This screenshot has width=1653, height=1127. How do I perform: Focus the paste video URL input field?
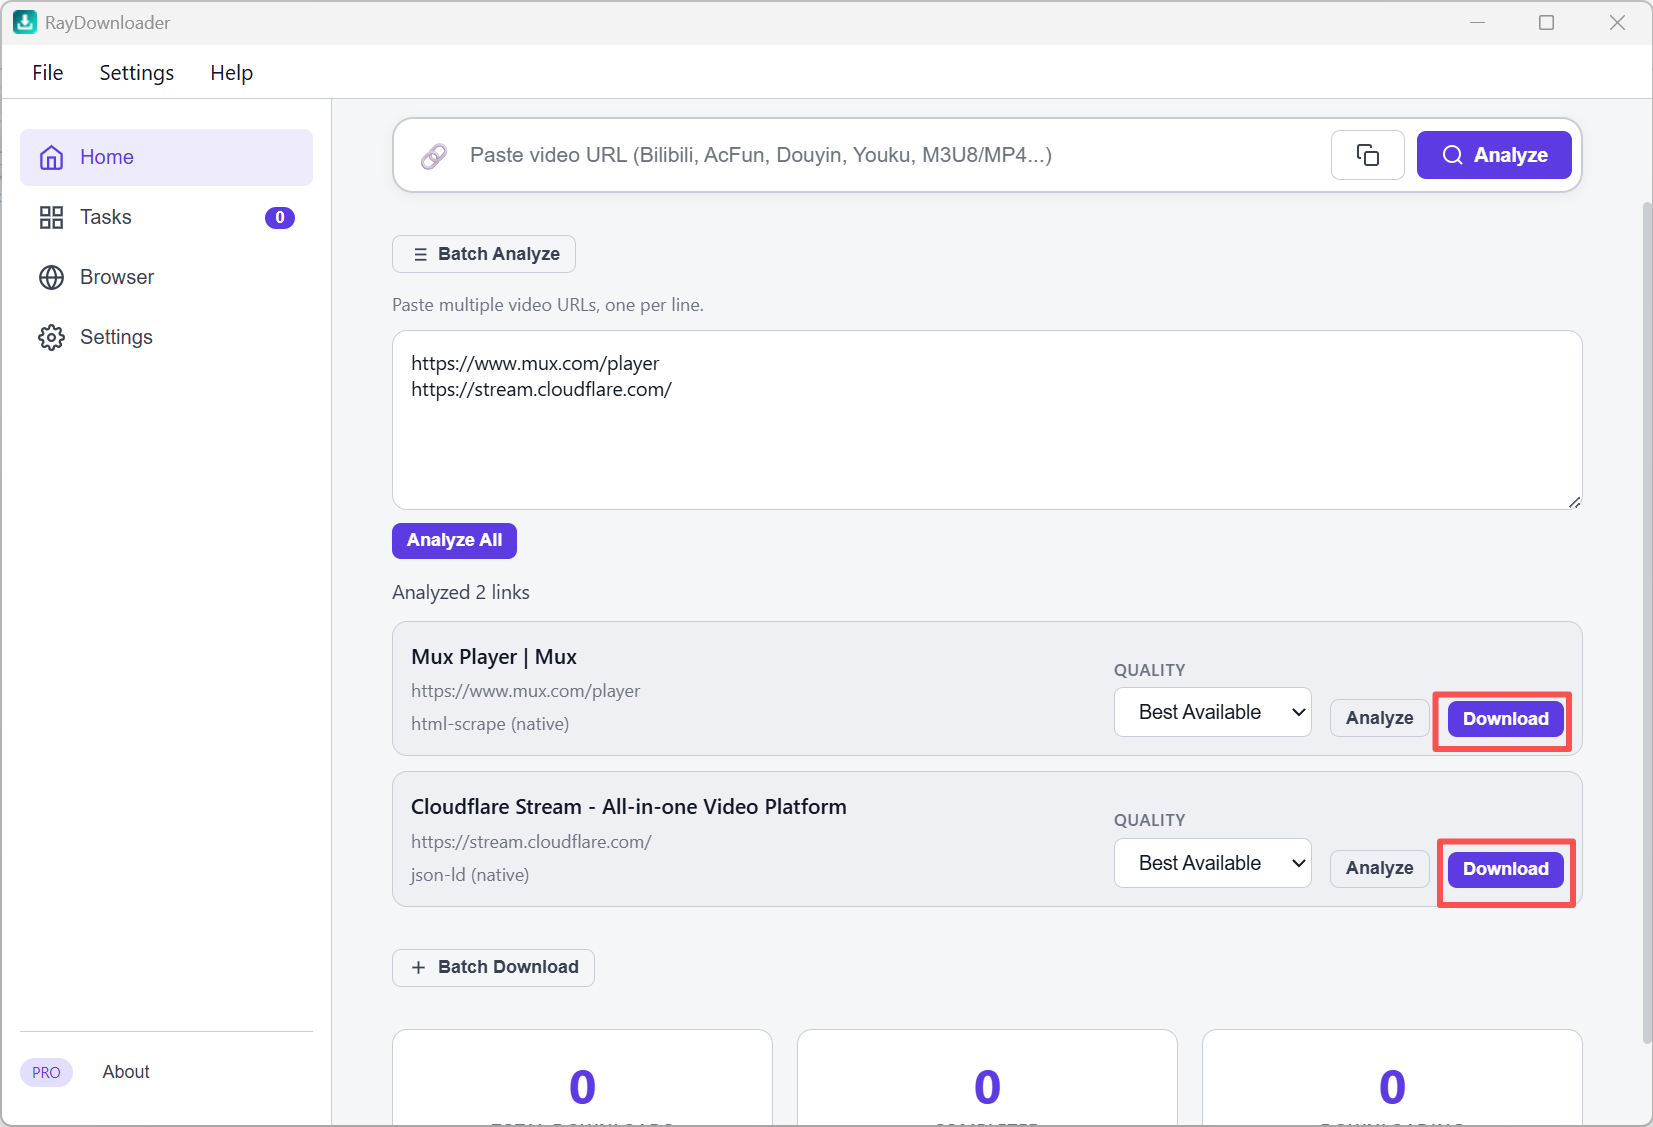pyautogui.click(x=890, y=155)
